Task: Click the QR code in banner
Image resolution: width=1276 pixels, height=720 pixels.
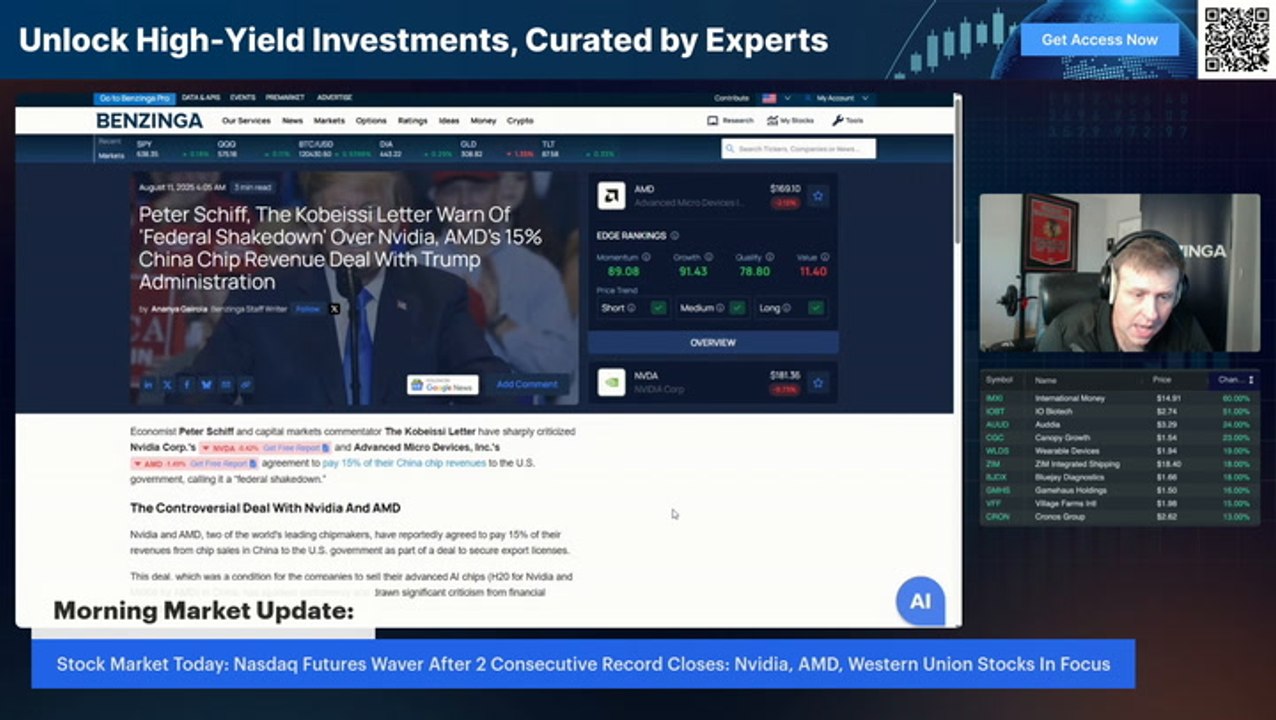Action: pos(1236,39)
